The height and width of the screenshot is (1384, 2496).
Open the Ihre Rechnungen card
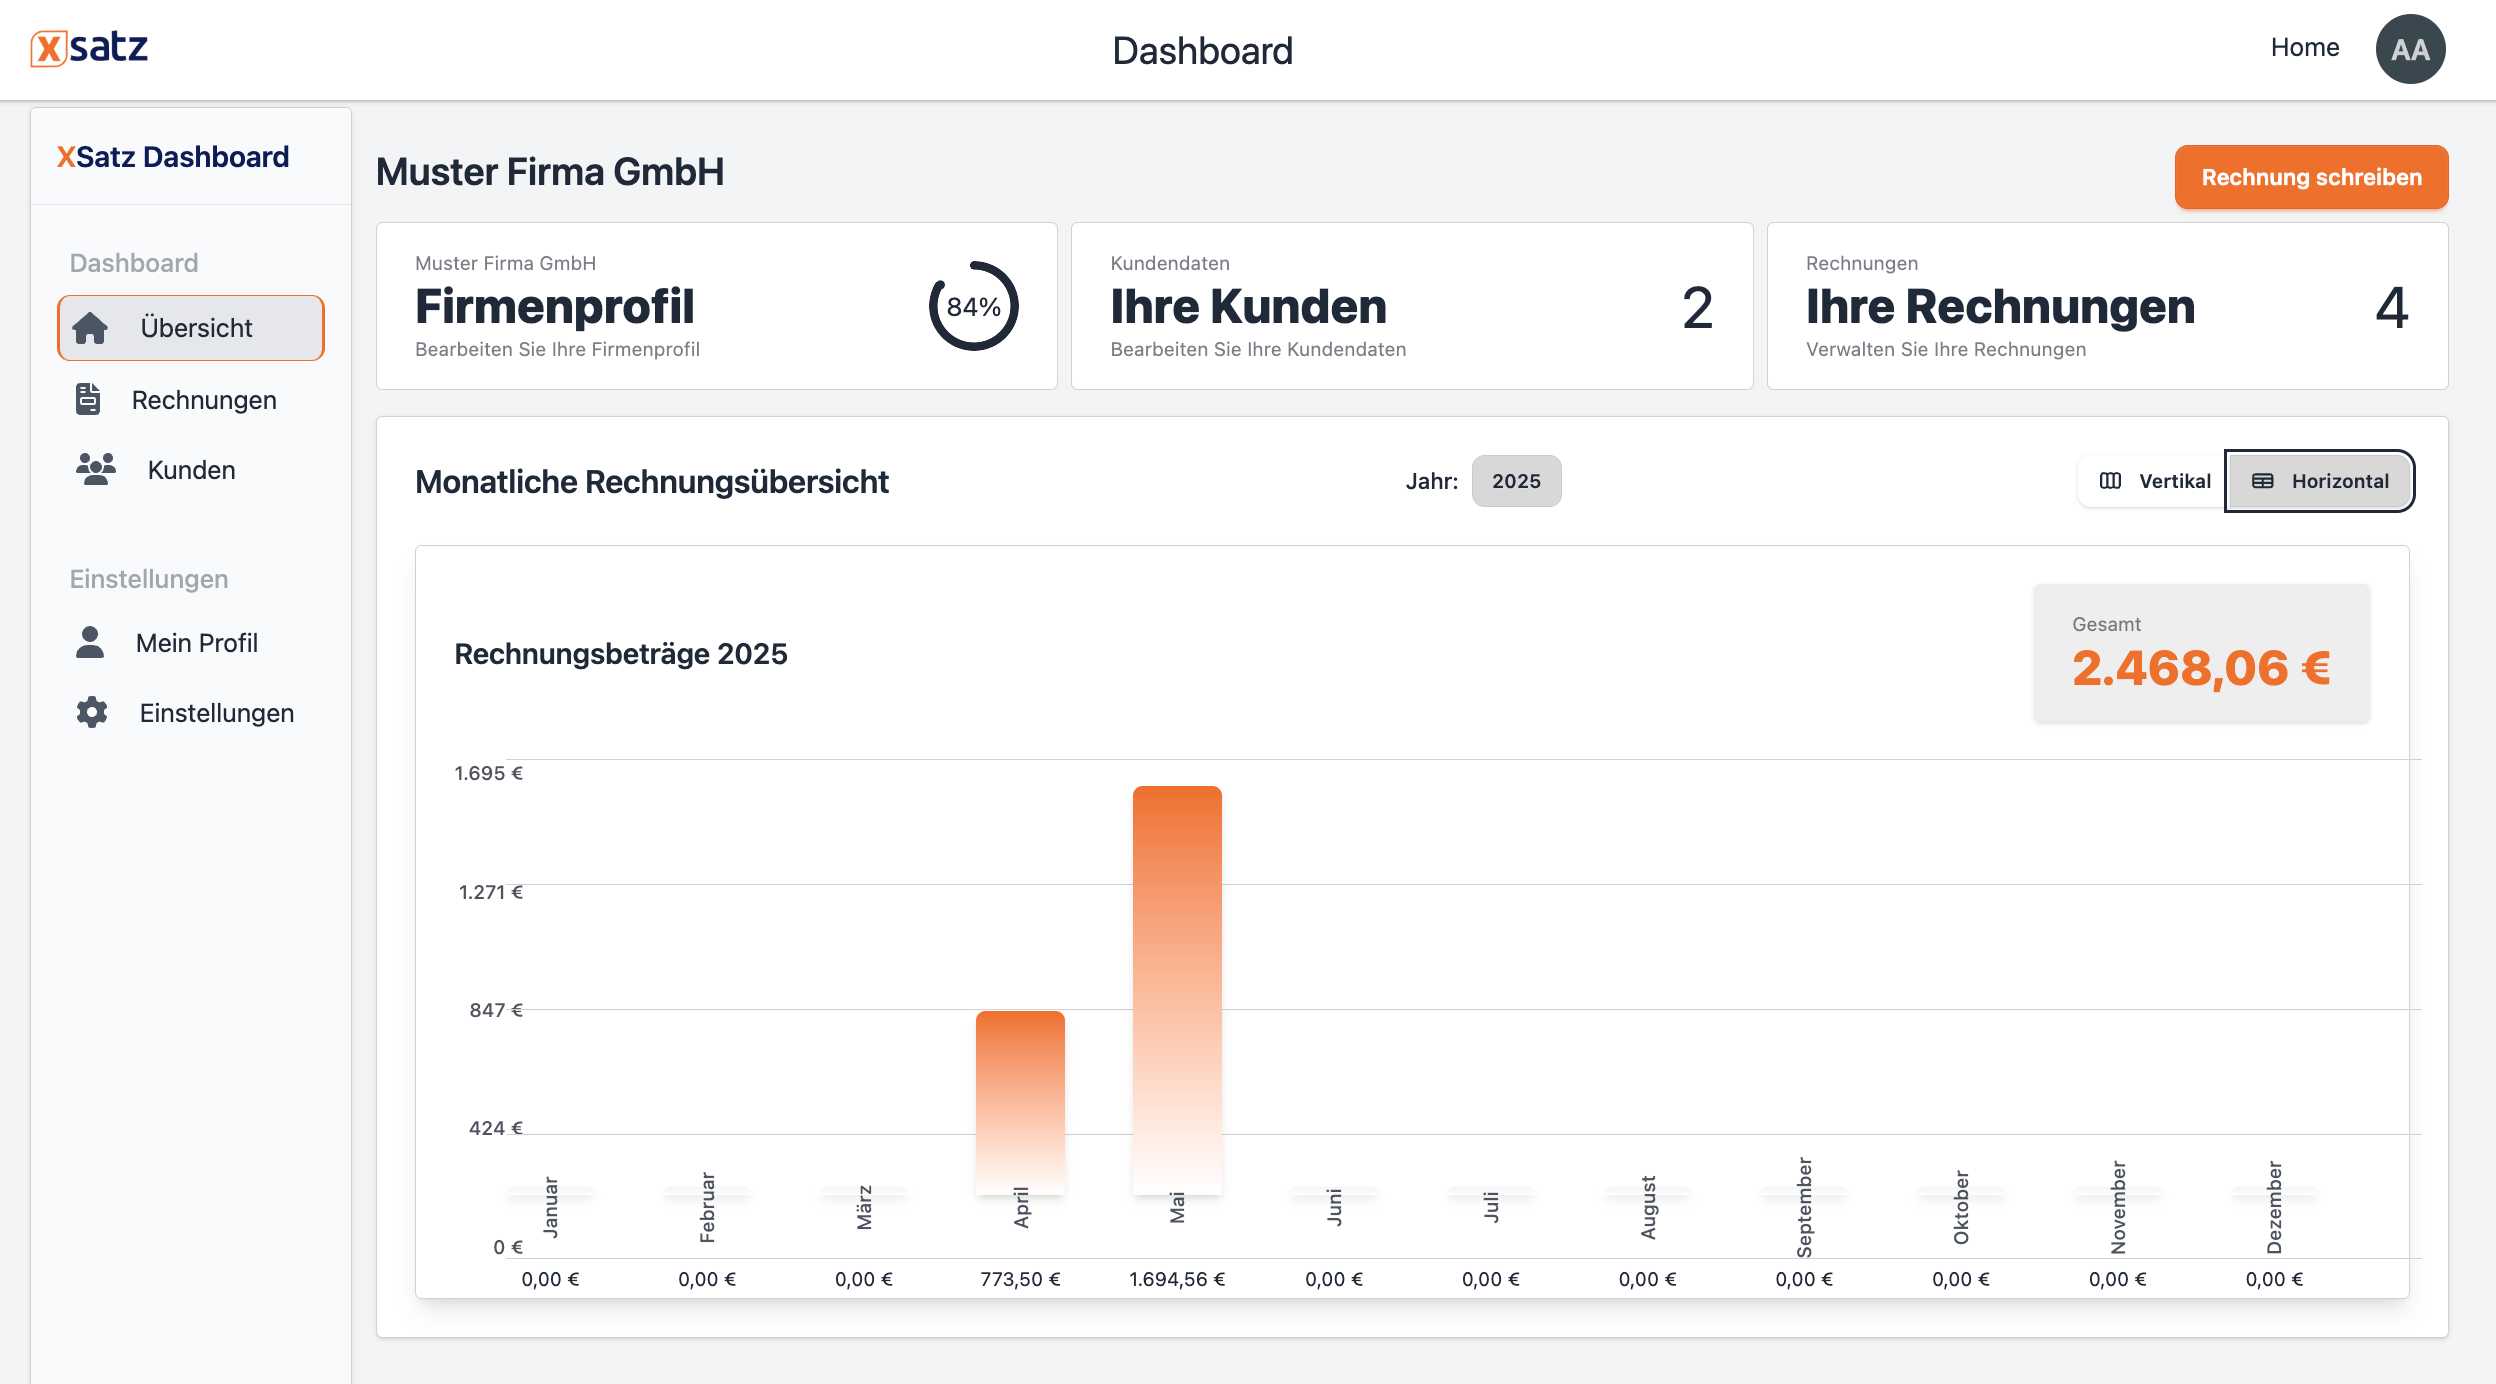coord(2107,306)
